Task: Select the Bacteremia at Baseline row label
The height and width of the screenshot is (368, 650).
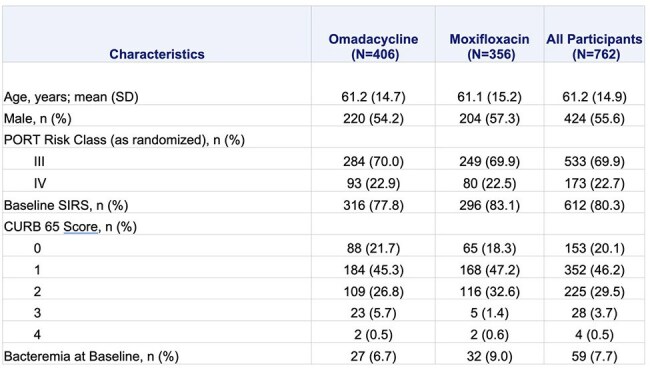Action: (91, 356)
